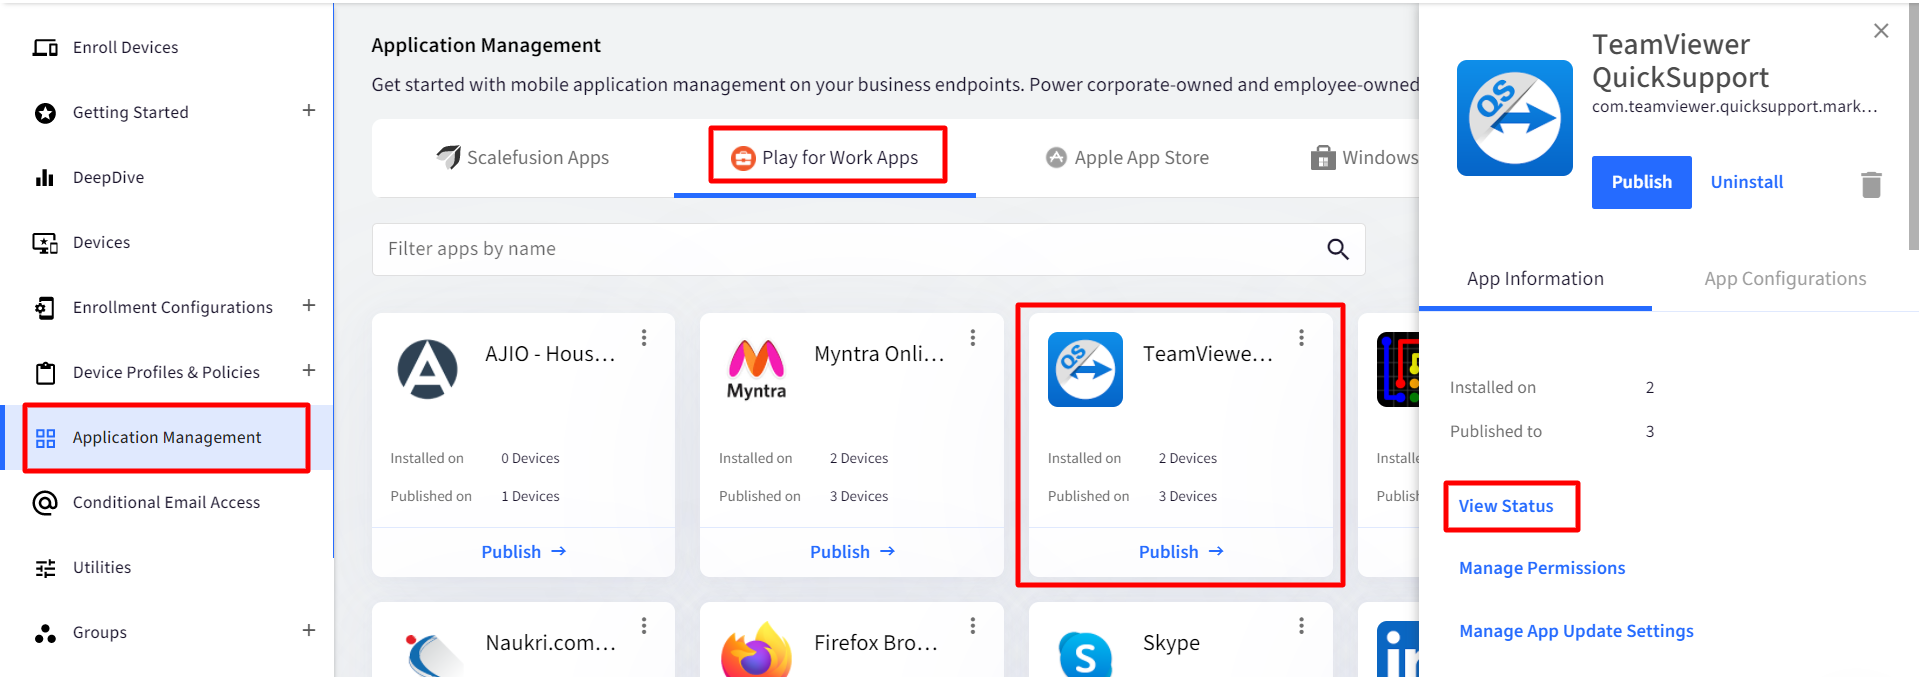Click Enrollment Configurations icon
Screen dimensions: 1919x677
[x=45, y=308]
